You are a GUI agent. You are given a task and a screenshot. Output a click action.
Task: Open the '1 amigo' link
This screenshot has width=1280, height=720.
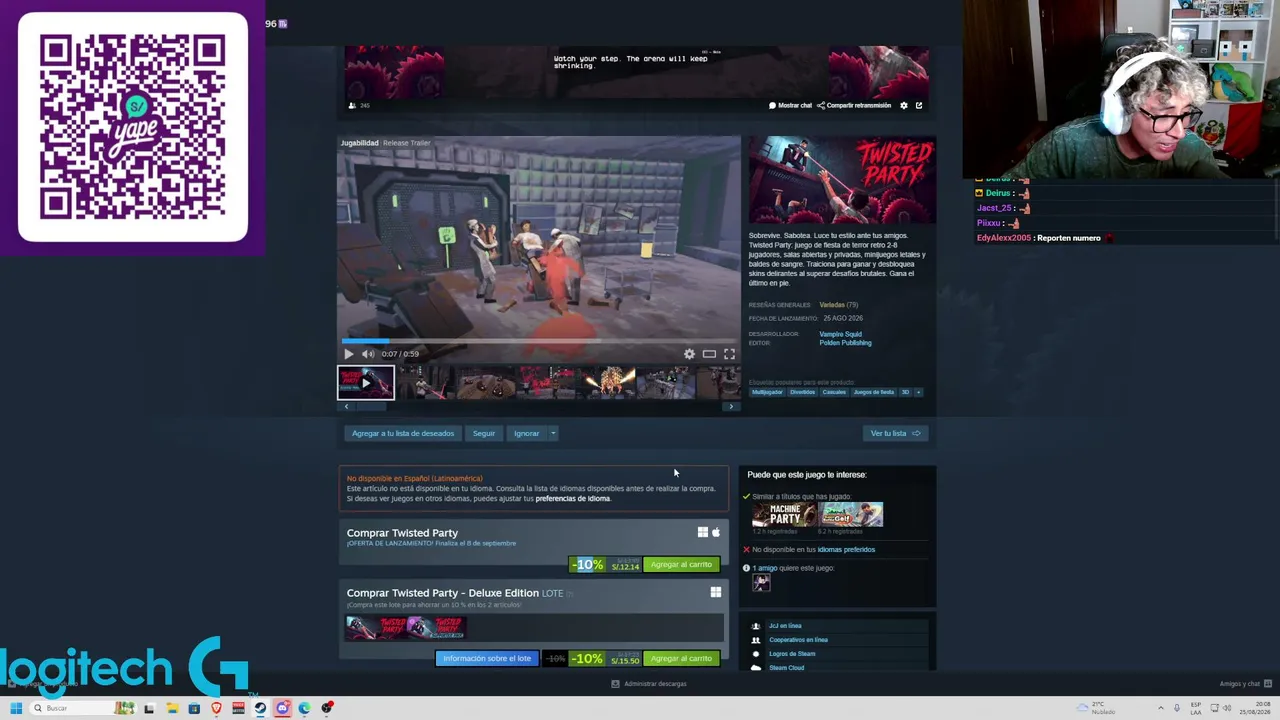pos(765,568)
